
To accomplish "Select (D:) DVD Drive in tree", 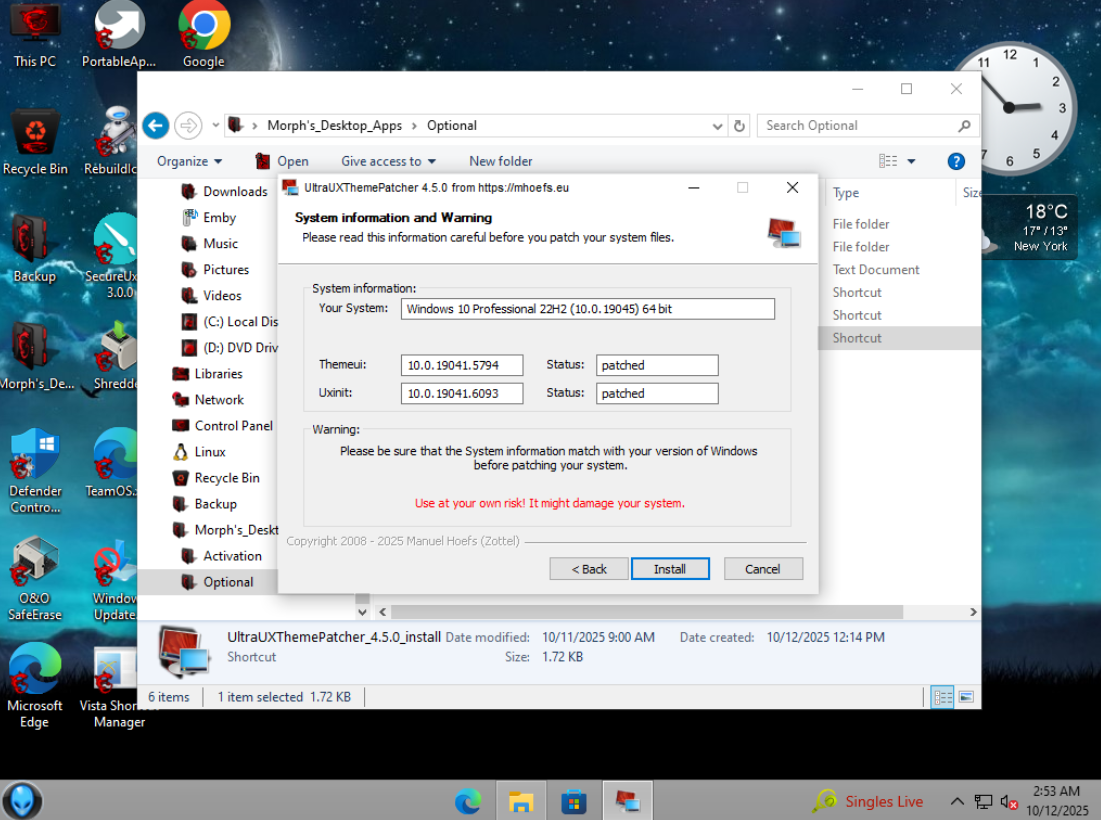I will [x=229, y=348].
